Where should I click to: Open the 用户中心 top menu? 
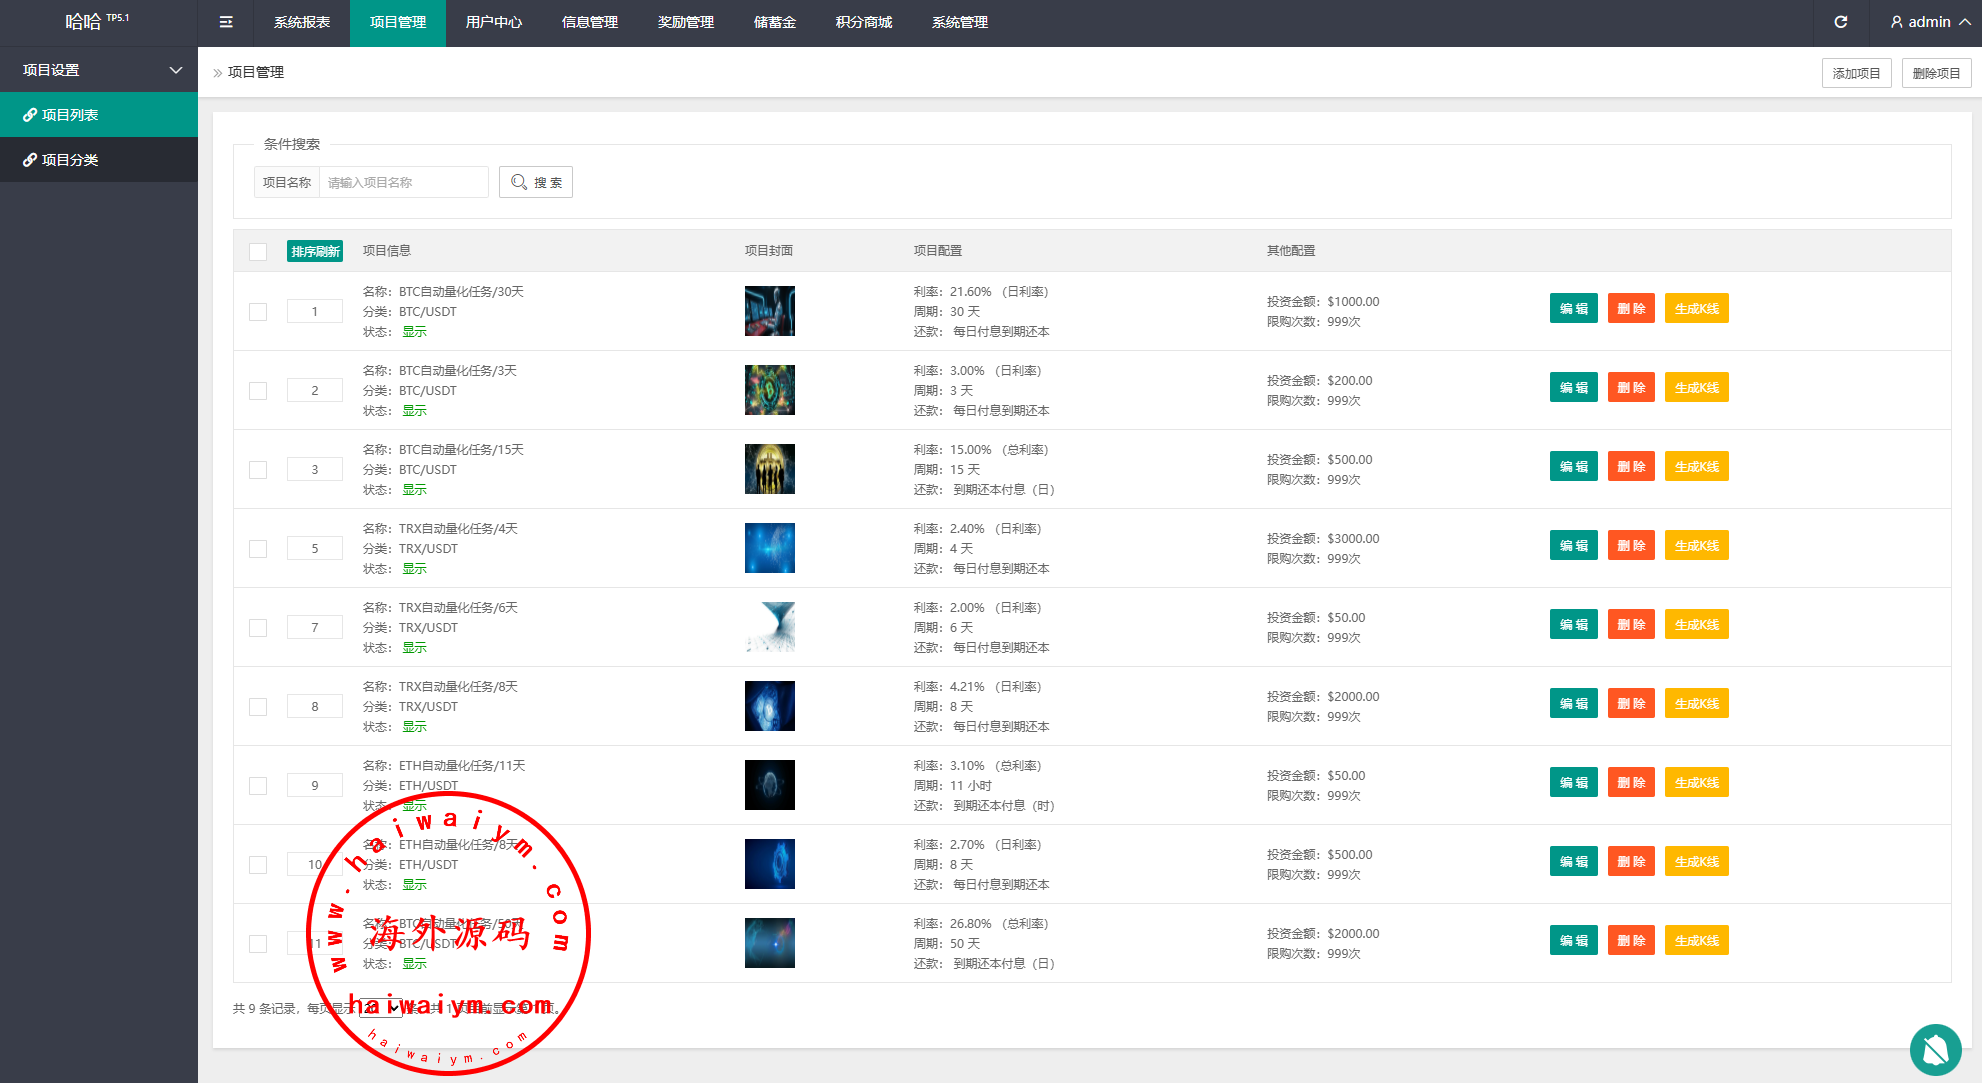pos(493,22)
